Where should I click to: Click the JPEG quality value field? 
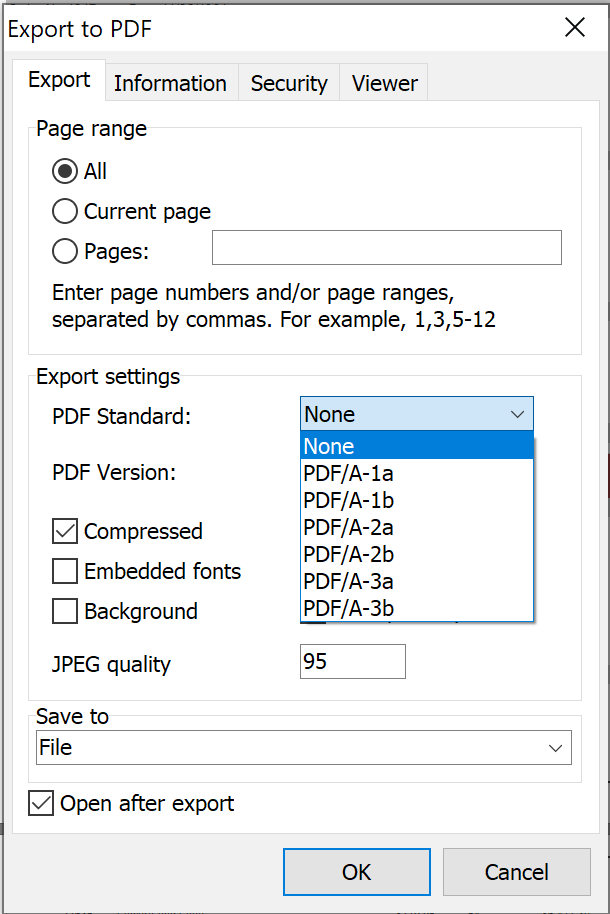pos(353,662)
